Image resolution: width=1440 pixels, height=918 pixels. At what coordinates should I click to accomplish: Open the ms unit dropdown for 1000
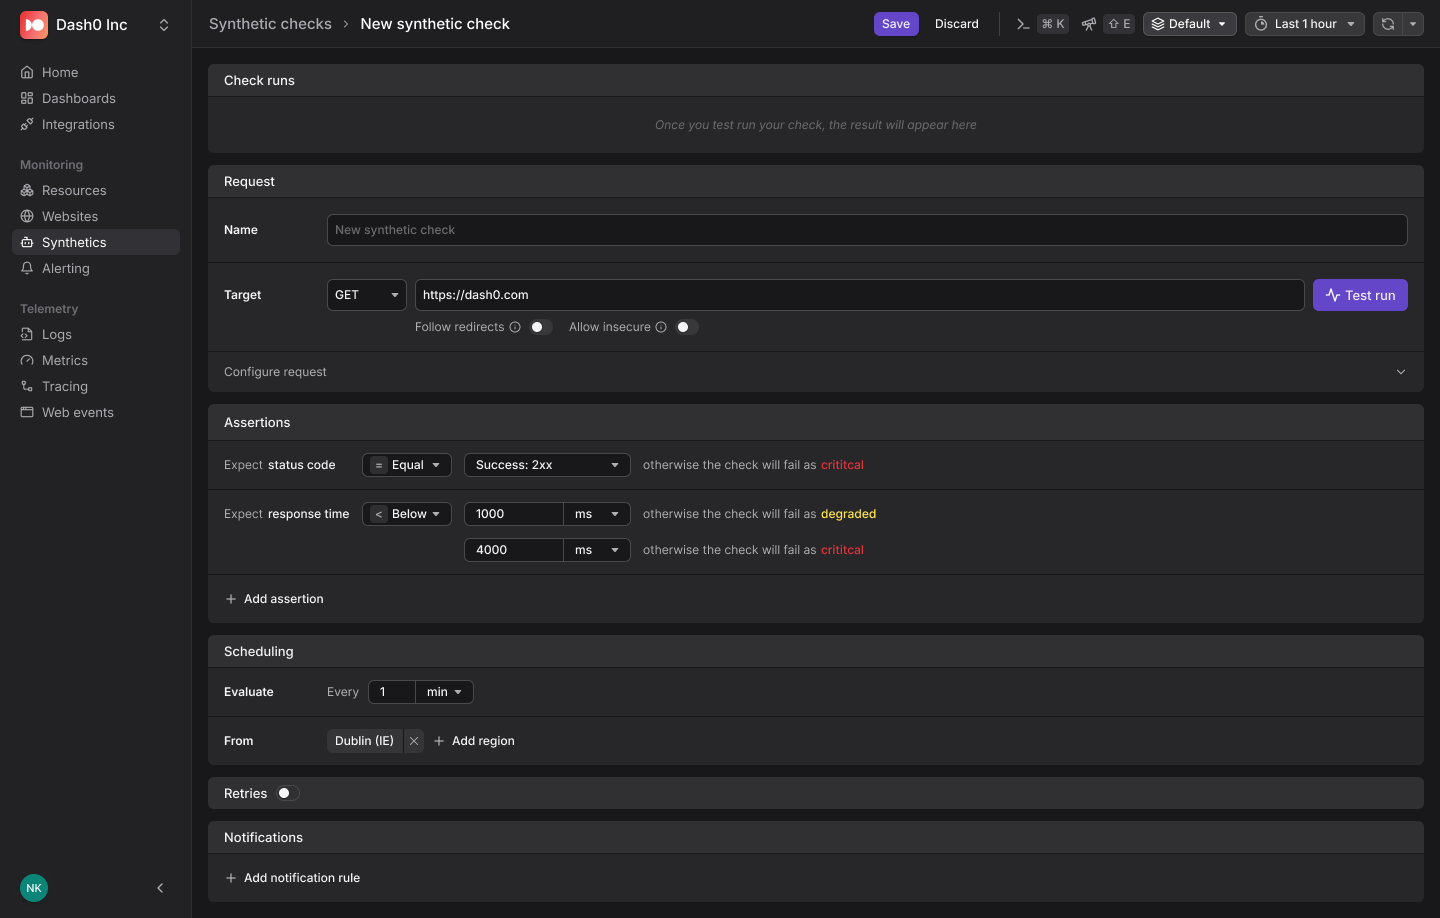point(597,514)
